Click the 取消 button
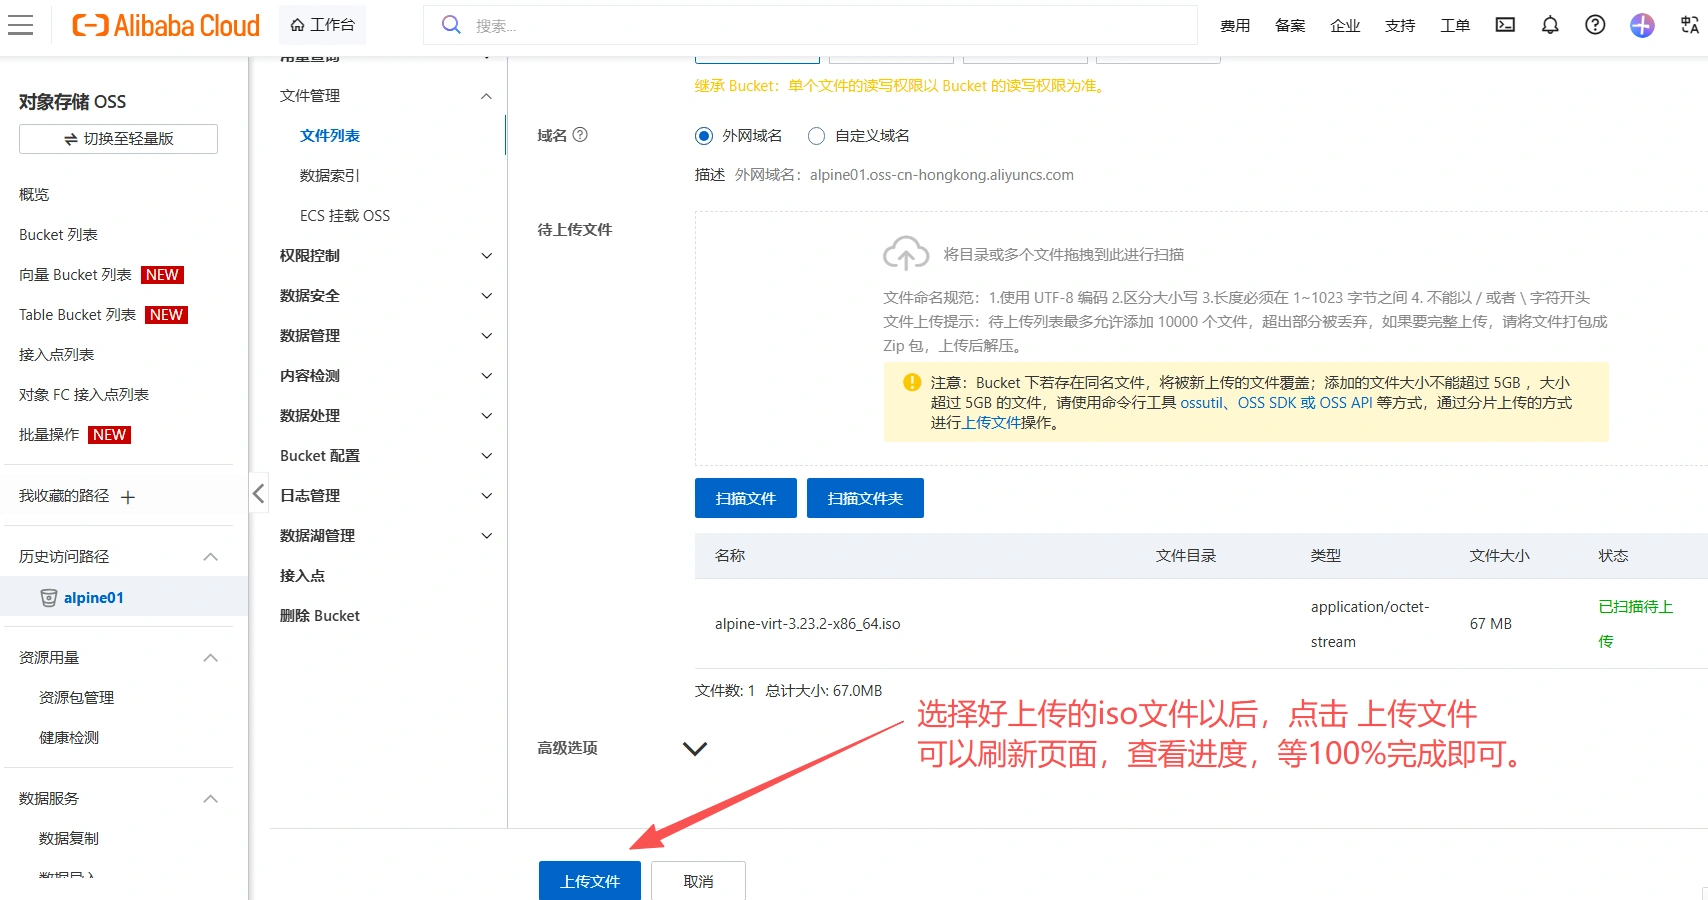 pos(698,880)
